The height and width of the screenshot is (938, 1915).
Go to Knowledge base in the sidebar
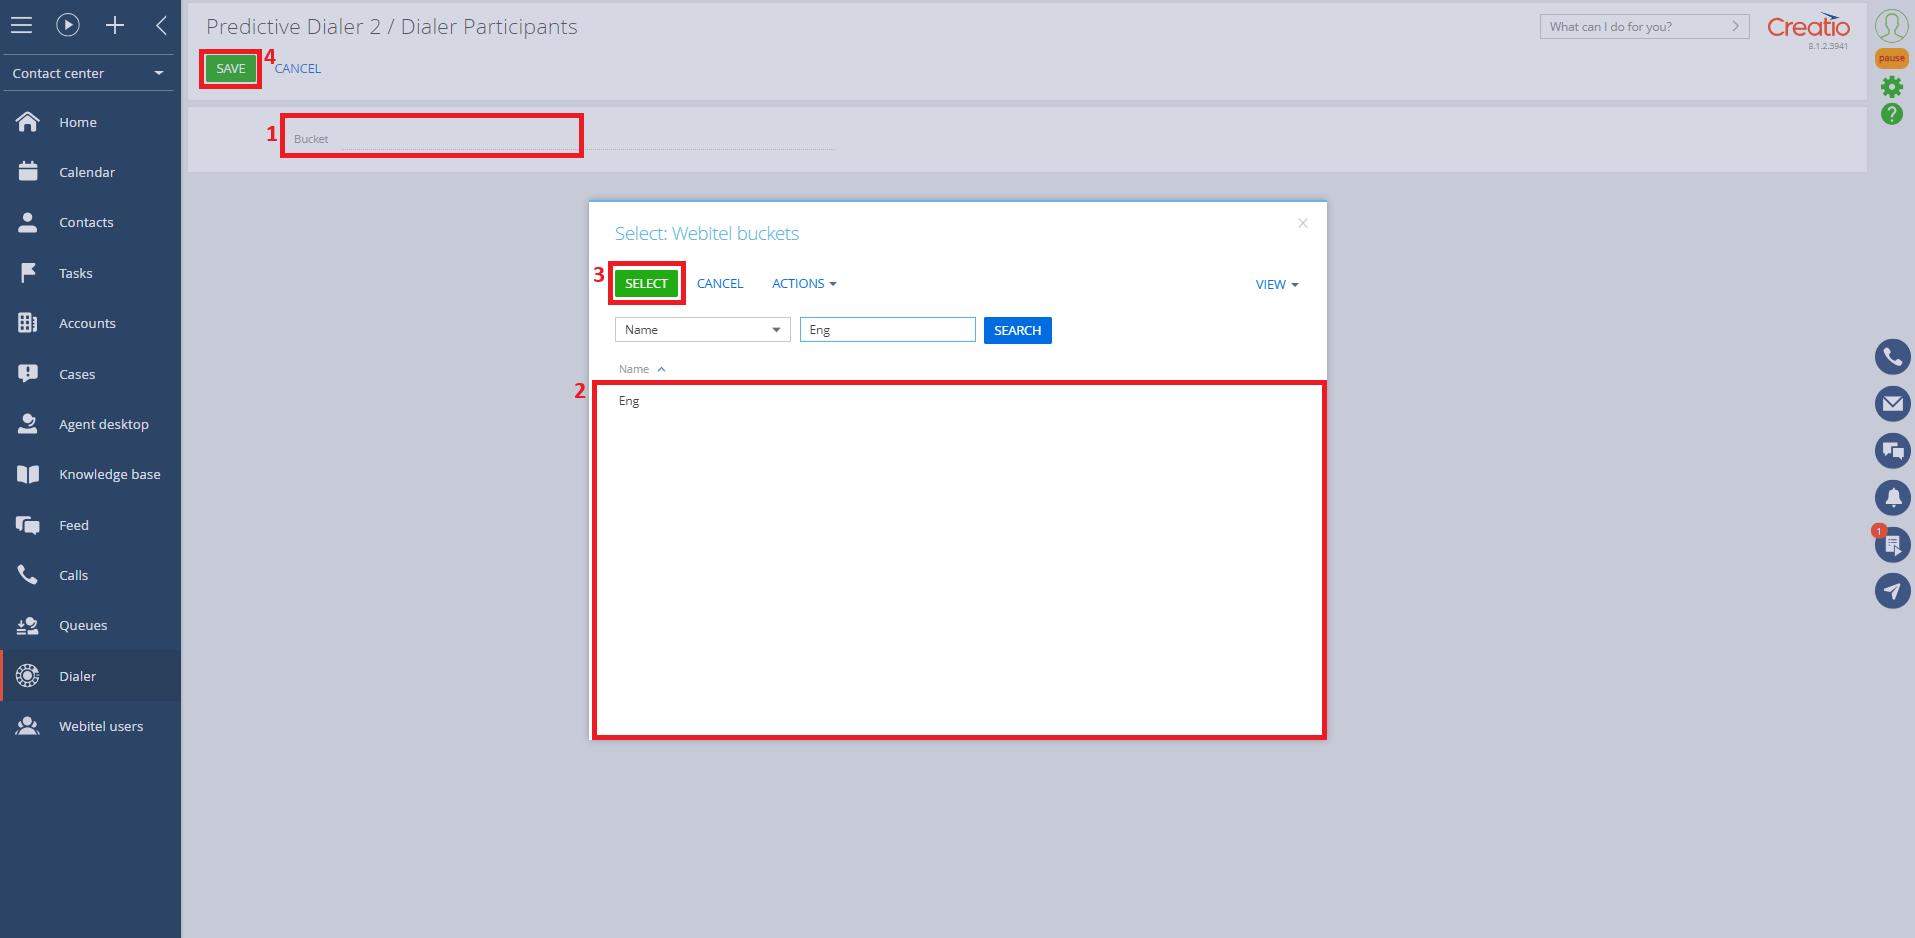tap(110, 475)
